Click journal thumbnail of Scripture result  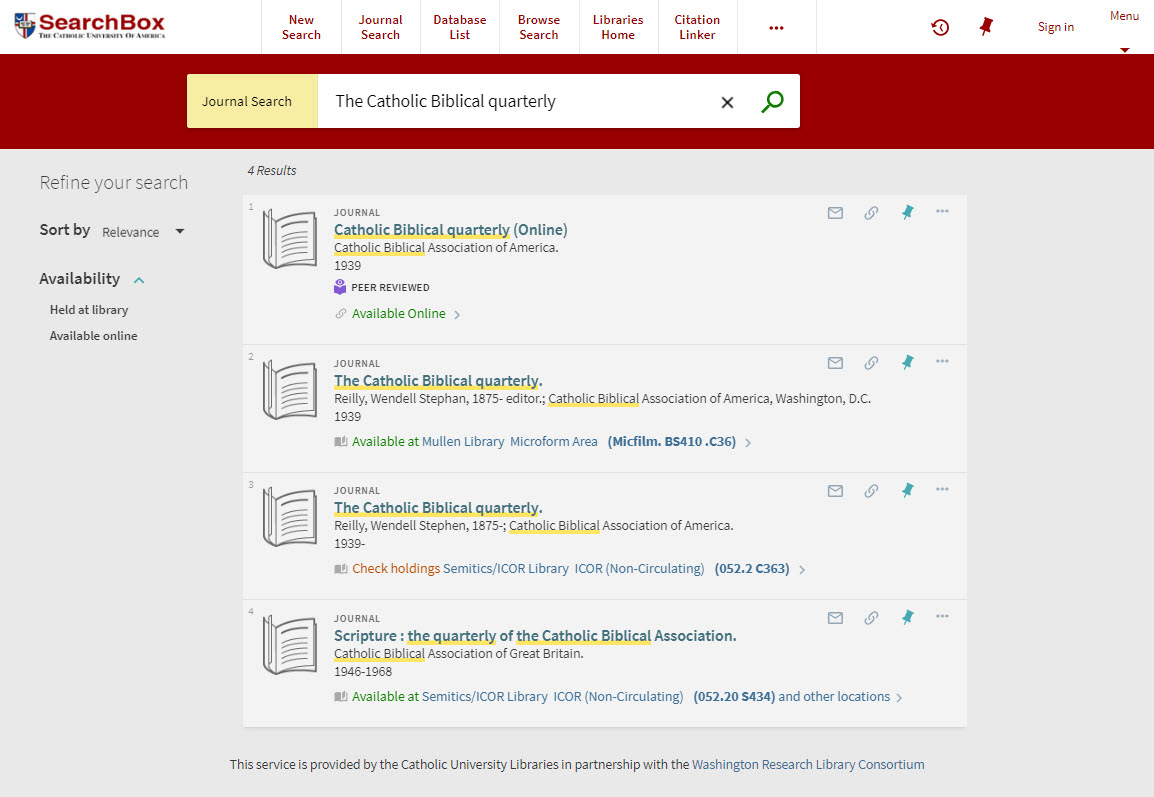pos(290,645)
